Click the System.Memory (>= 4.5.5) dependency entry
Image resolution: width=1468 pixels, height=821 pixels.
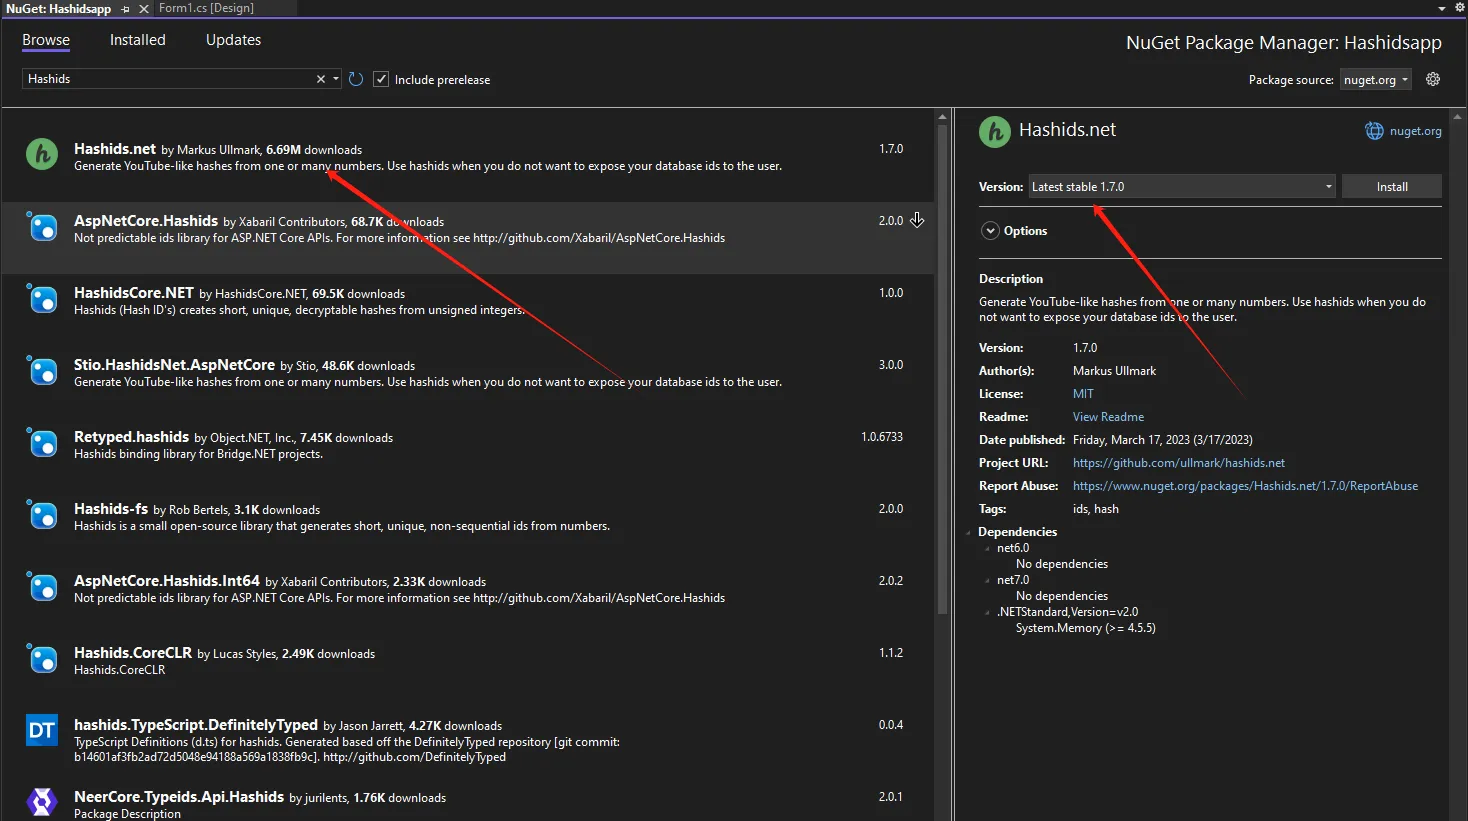click(x=1085, y=628)
